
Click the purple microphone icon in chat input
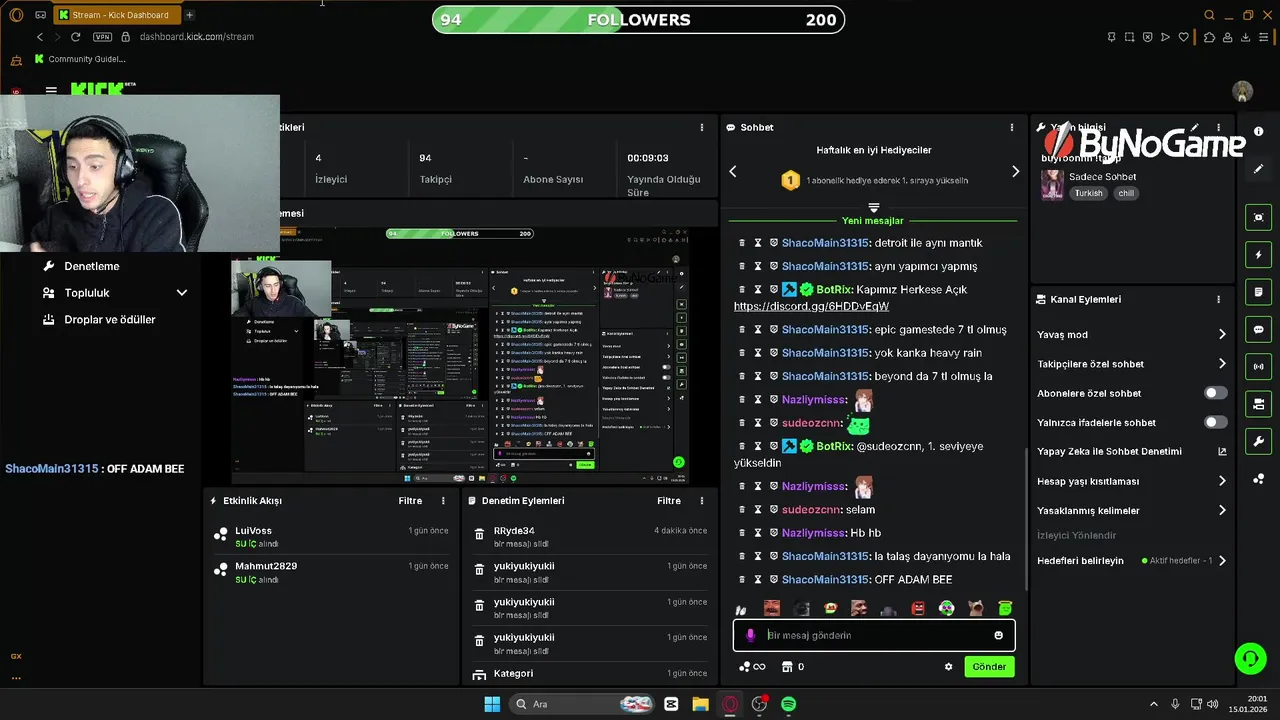tap(751, 635)
